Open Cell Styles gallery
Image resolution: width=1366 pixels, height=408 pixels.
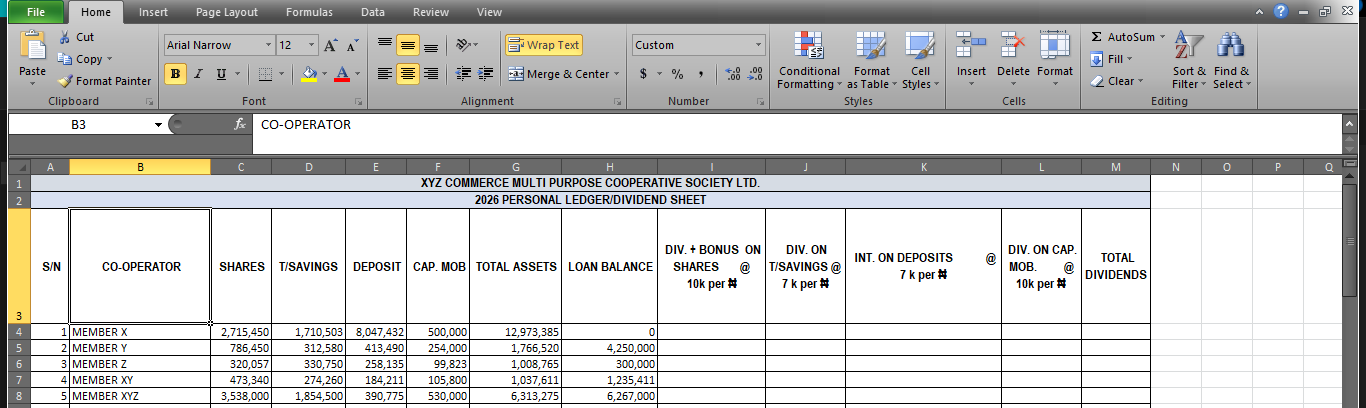(x=920, y=60)
